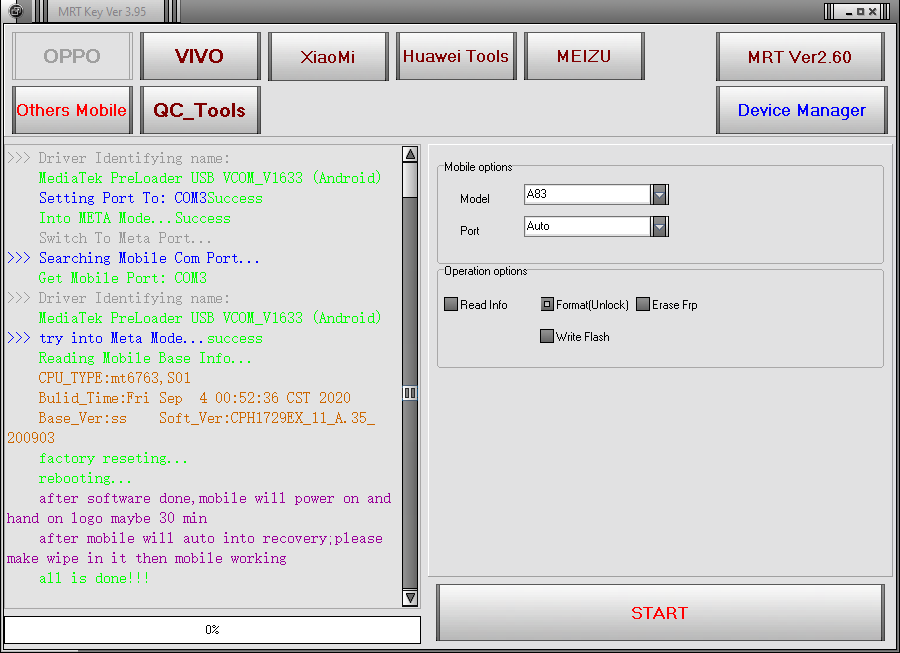Expand the Port dropdown arrow

coord(660,227)
